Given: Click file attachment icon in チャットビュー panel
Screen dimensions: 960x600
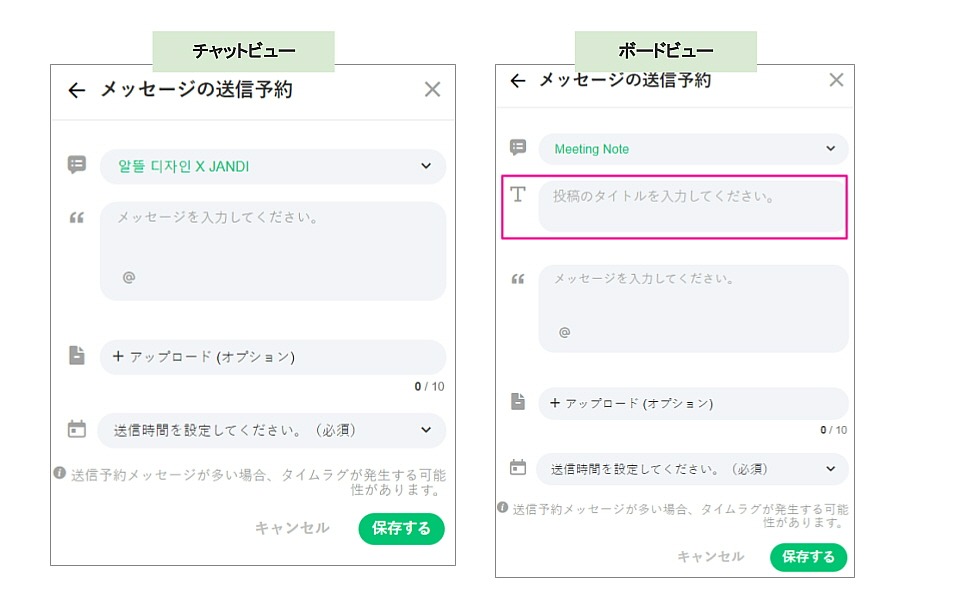Looking at the screenshot, I should [x=77, y=356].
